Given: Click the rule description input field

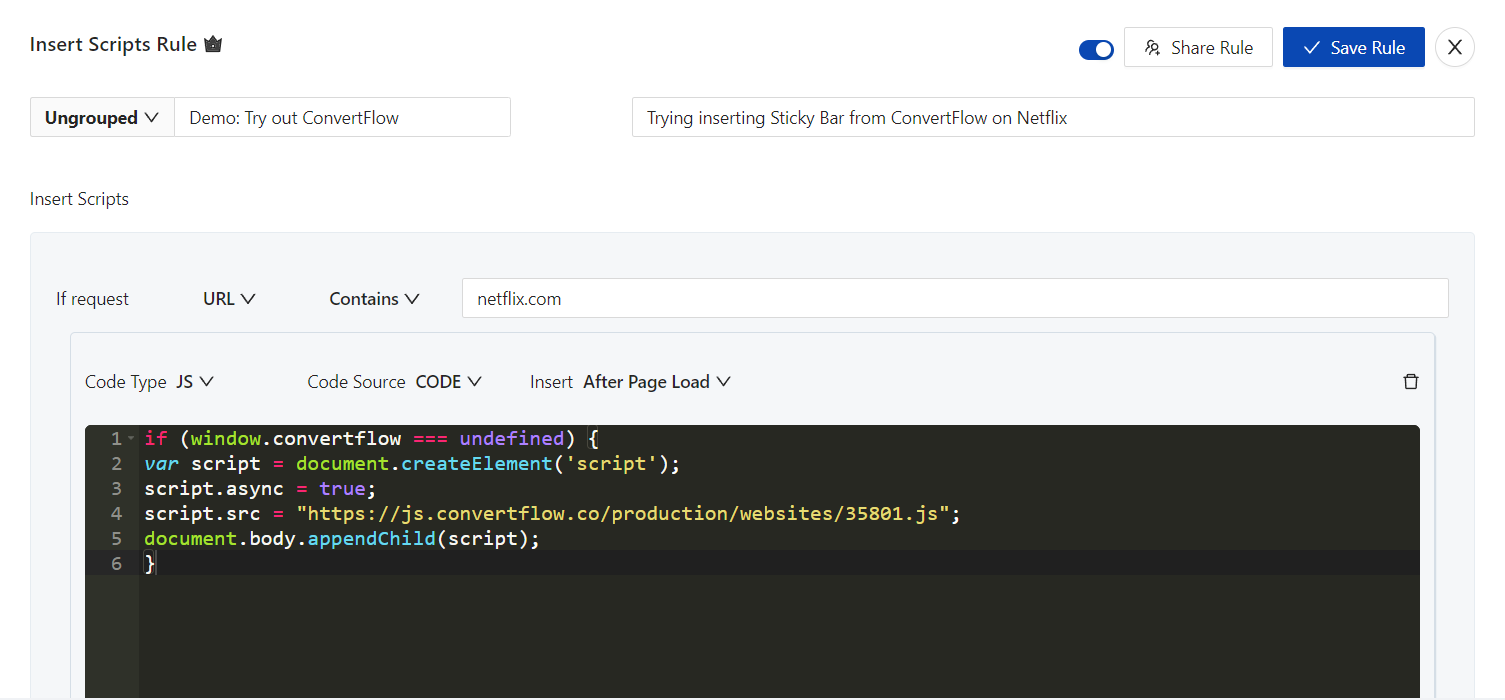Looking at the screenshot, I should tap(1053, 117).
